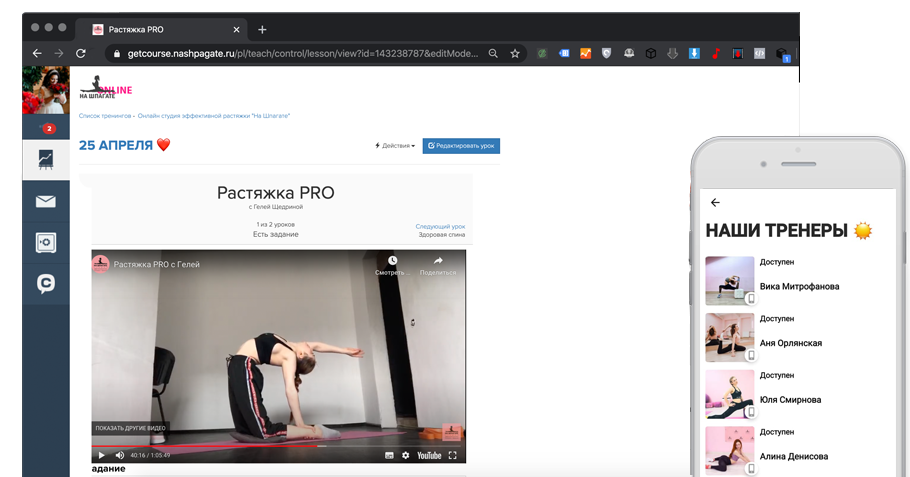The width and height of the screenshot is (910, 477).
Task: Open the Онлайн студия эффективной растяжки breadcrumb
Action: 214,116
